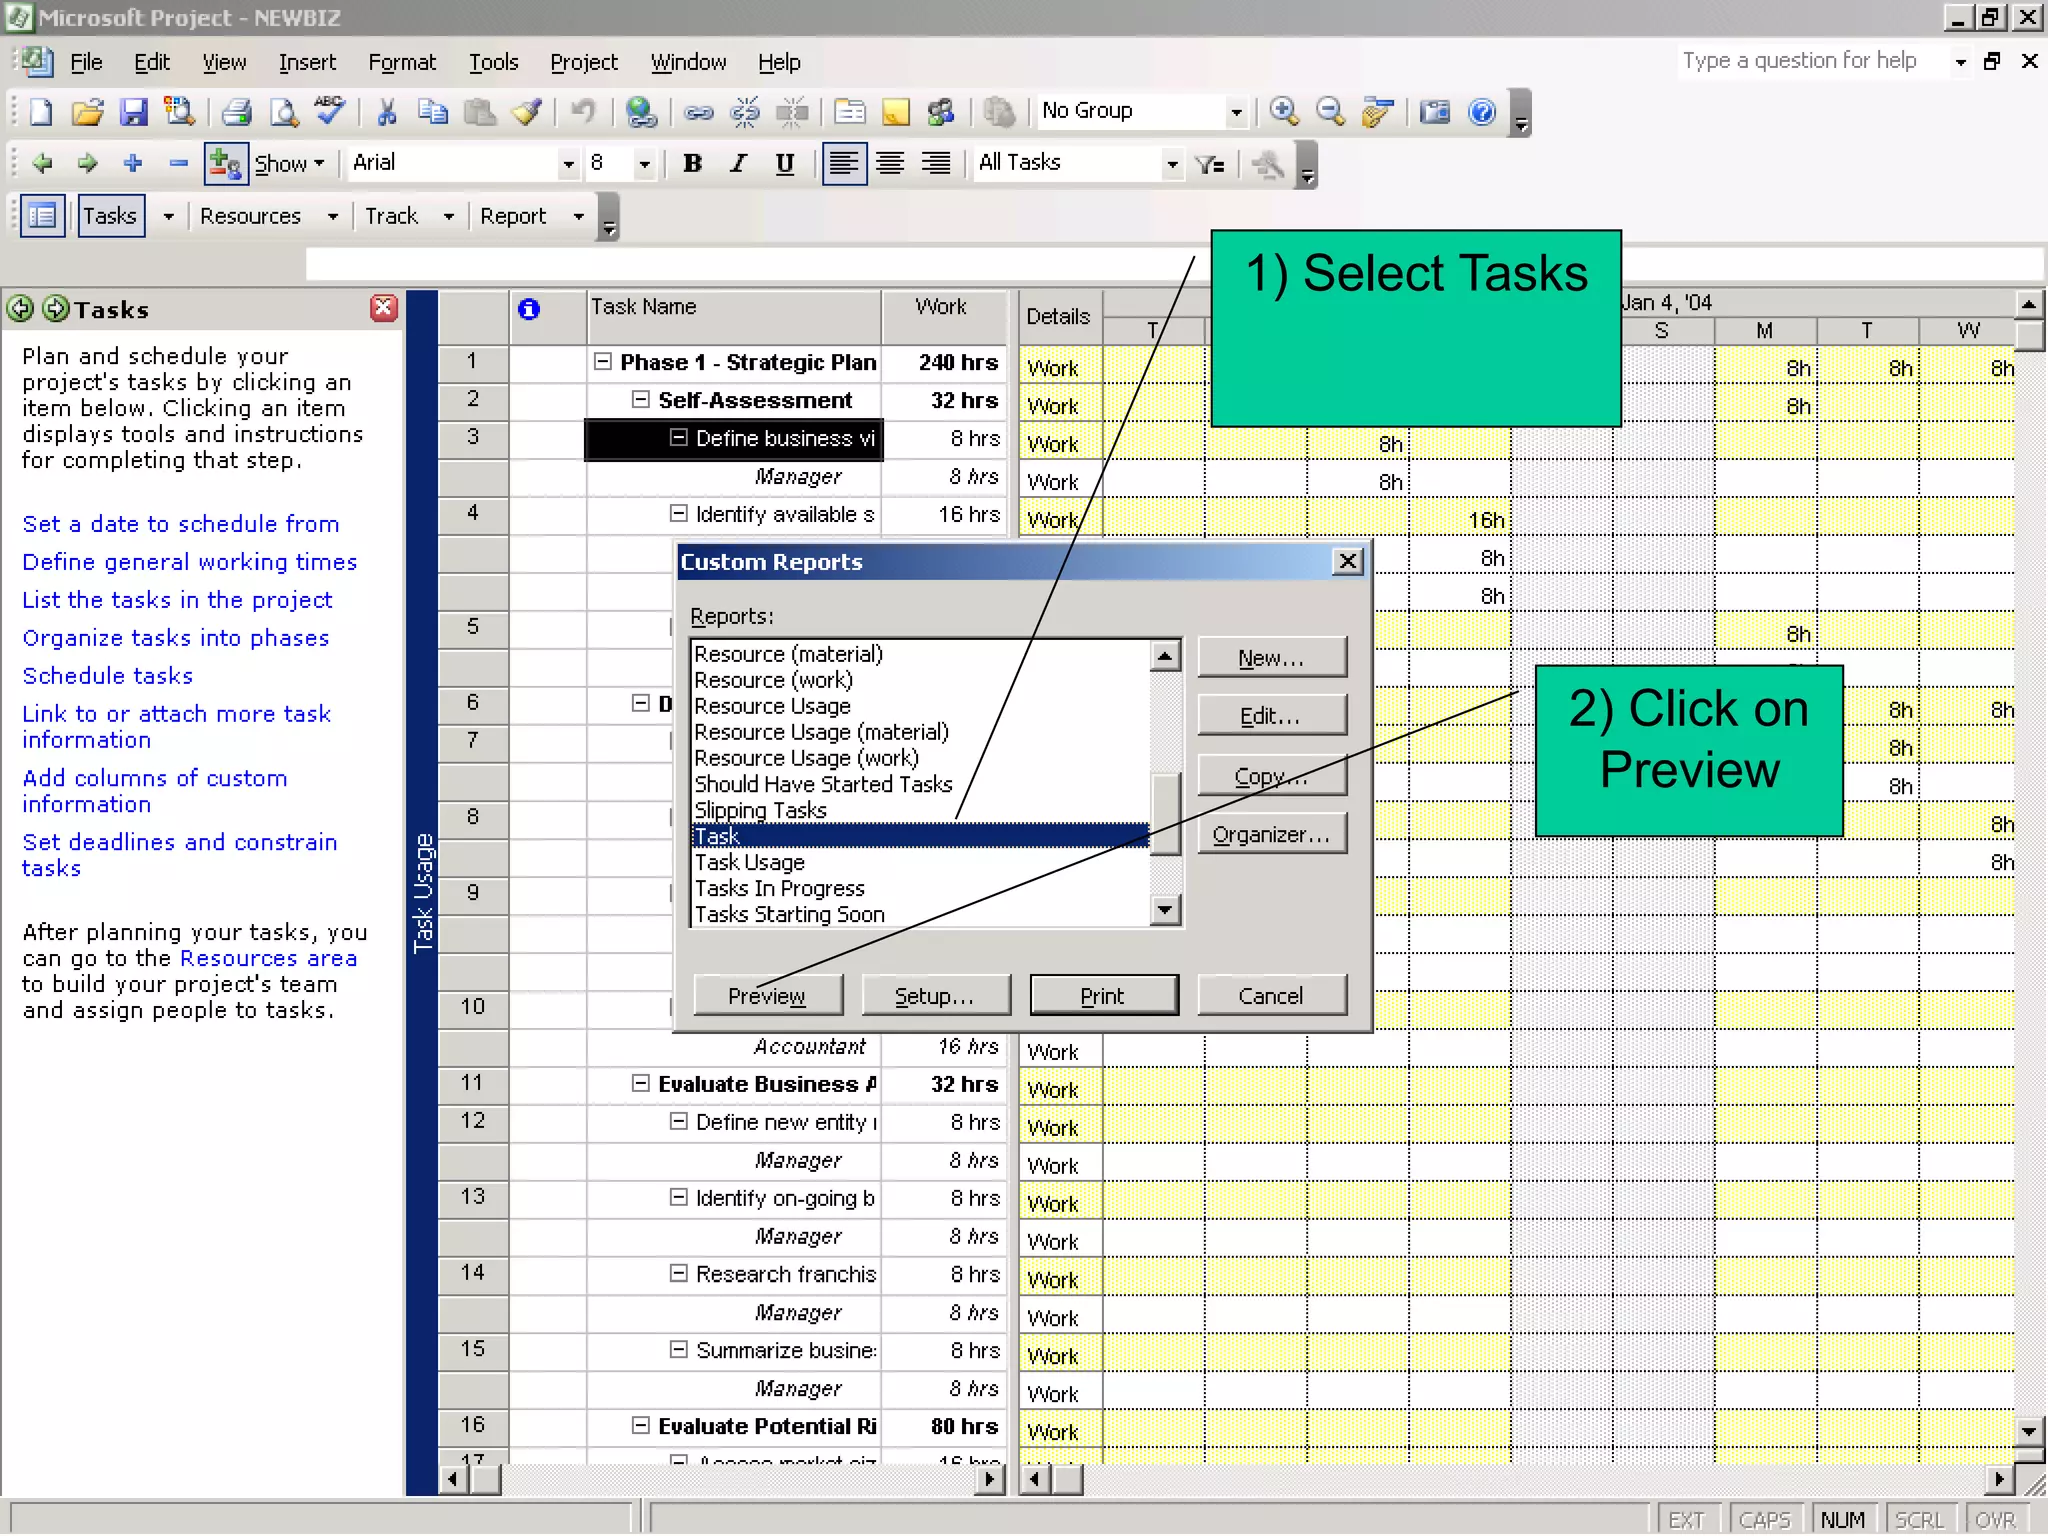The height and width of the screenshot is (1536, 2048).
Task: Add a task note with the yellow note icon
Action: pos(896,112)
